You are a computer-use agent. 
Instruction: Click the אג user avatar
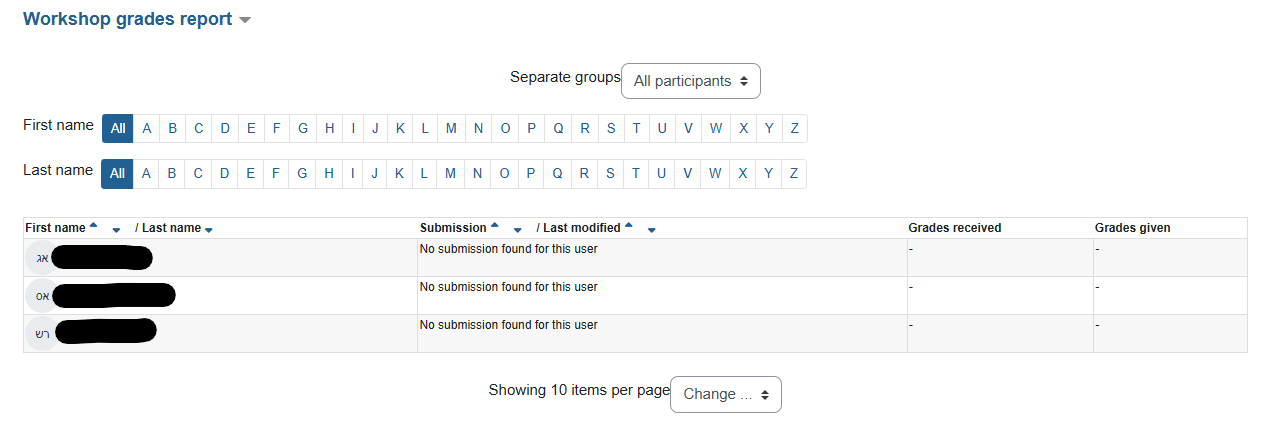[x=41, y=258]
